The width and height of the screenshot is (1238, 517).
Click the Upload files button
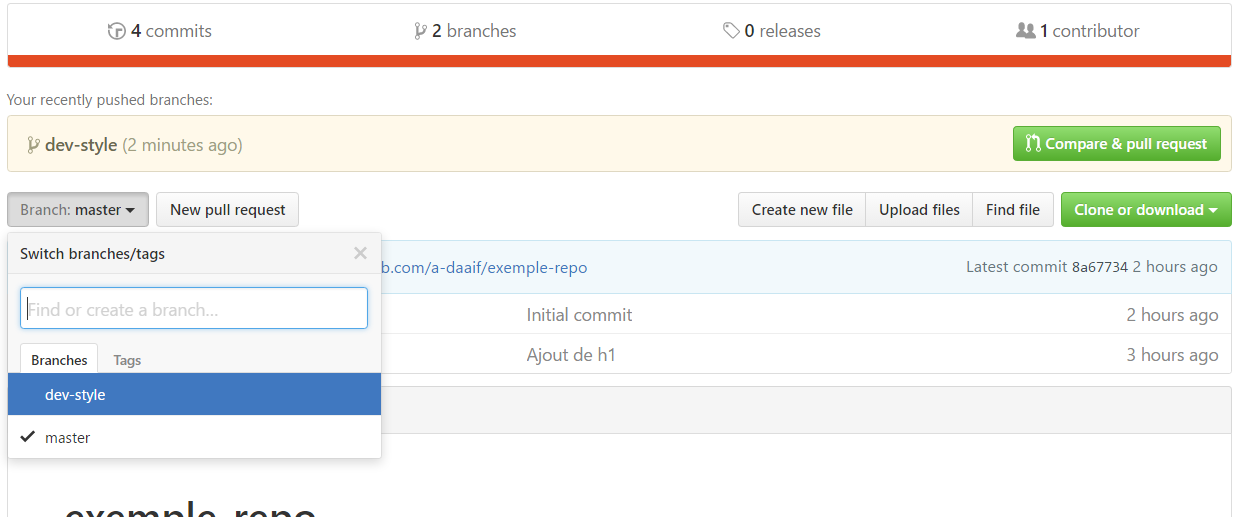pos(919,210)
